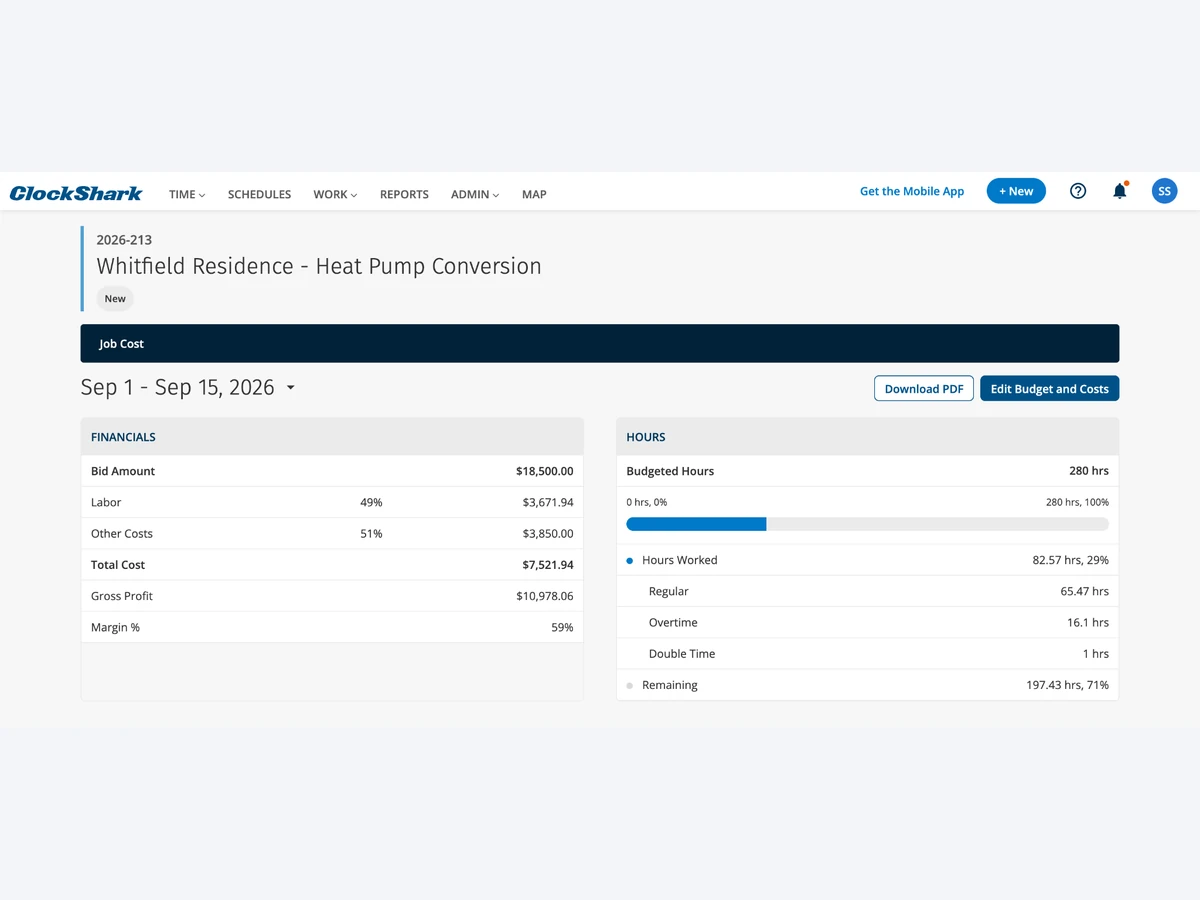Expand the ADMIN menu
Screen dimensions: 1200x900
tap(475, 194)
